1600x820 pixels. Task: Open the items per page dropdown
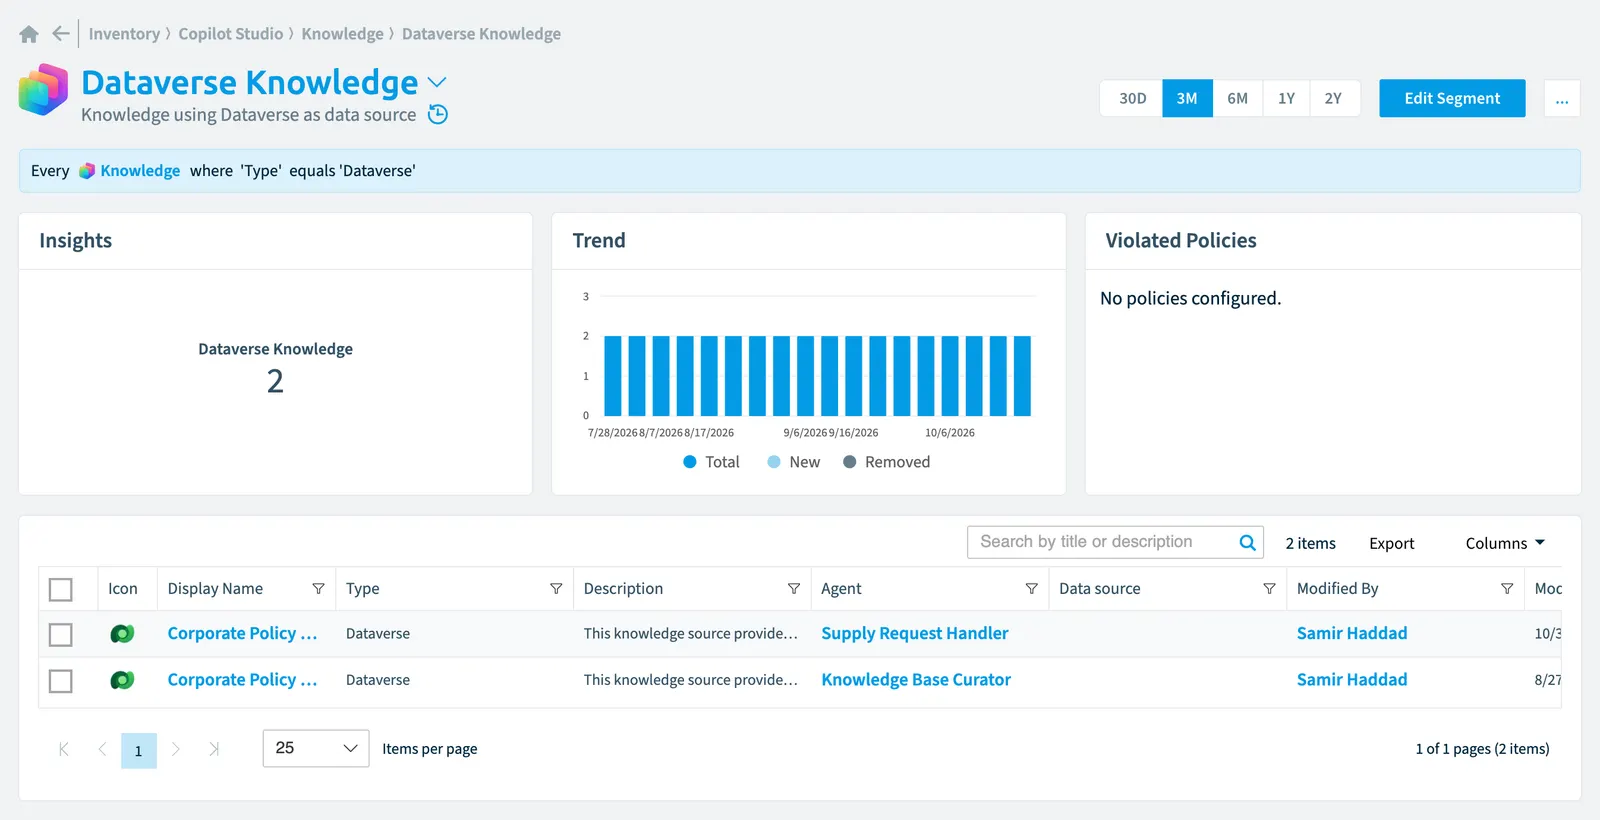pyautogui.click(x=316, y=748)
